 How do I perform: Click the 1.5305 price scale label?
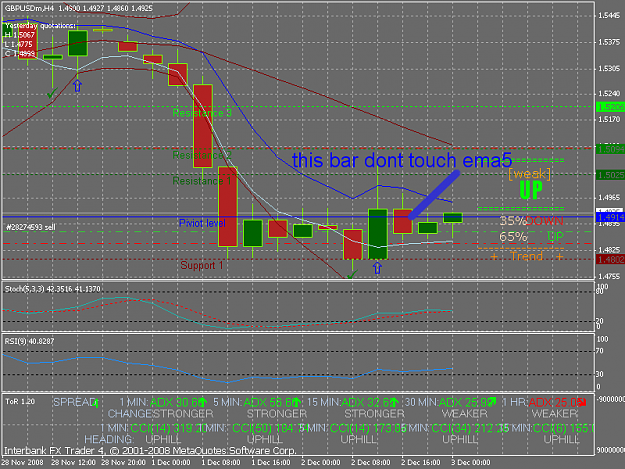click(609, 69)
